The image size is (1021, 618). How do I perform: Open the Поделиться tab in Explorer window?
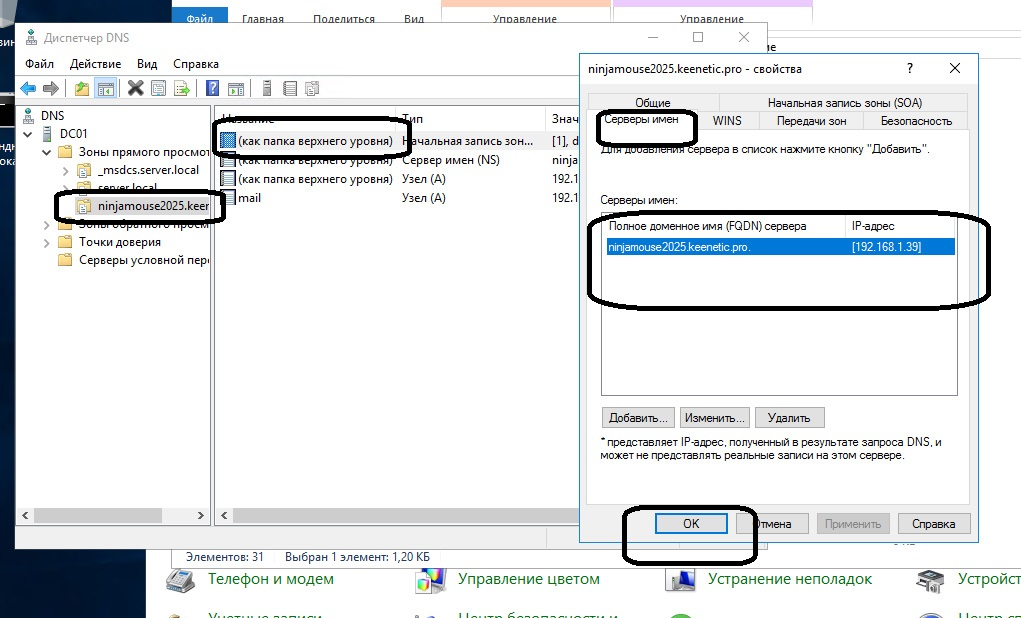pyautogui.click(x=344, y=19)
